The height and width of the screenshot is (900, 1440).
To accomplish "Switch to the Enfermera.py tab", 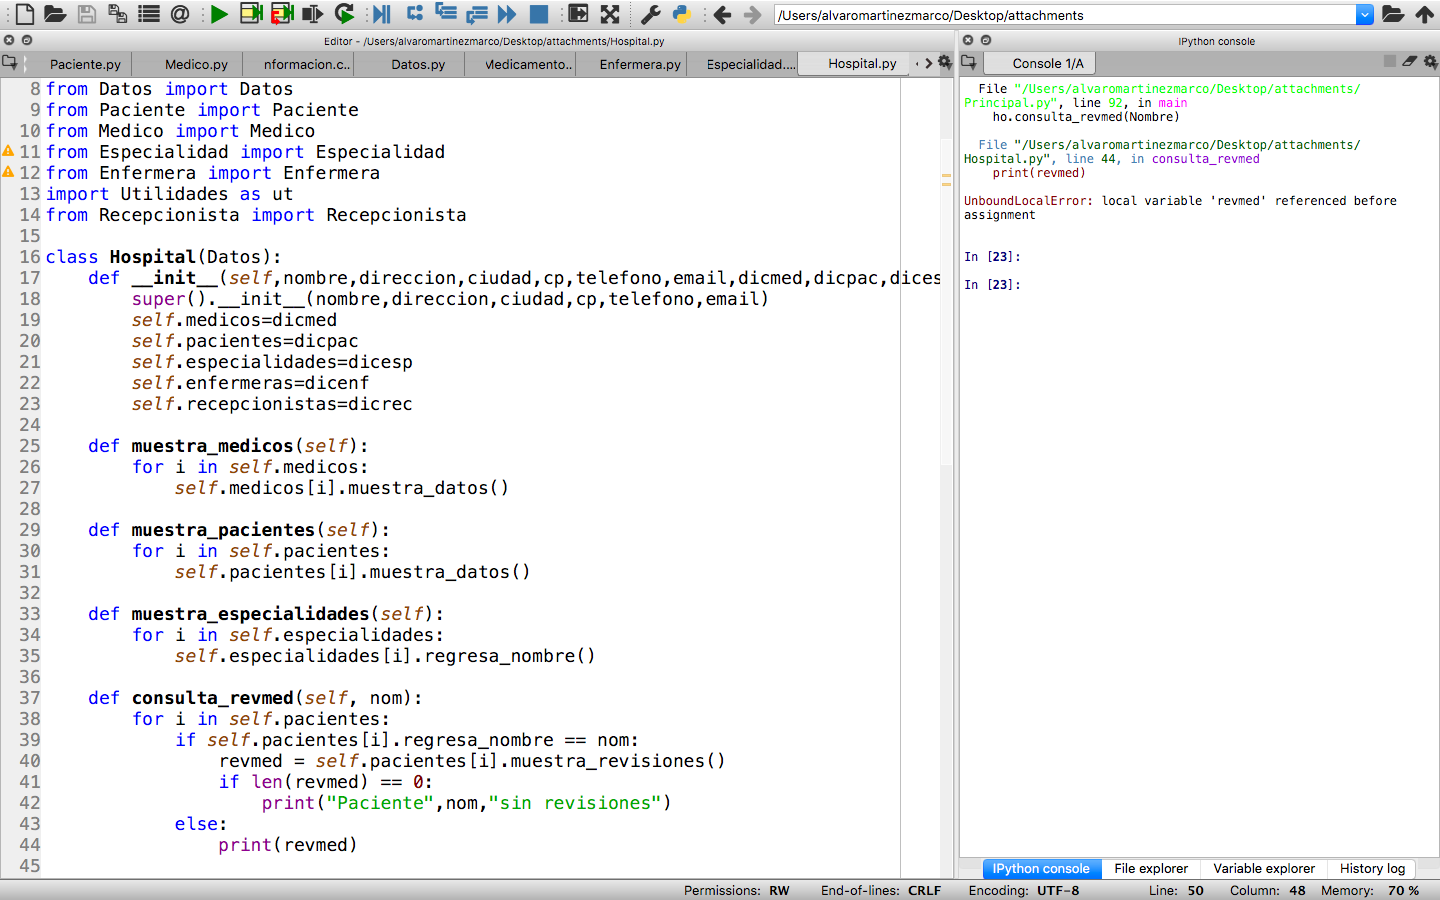I will coord(640,64).
